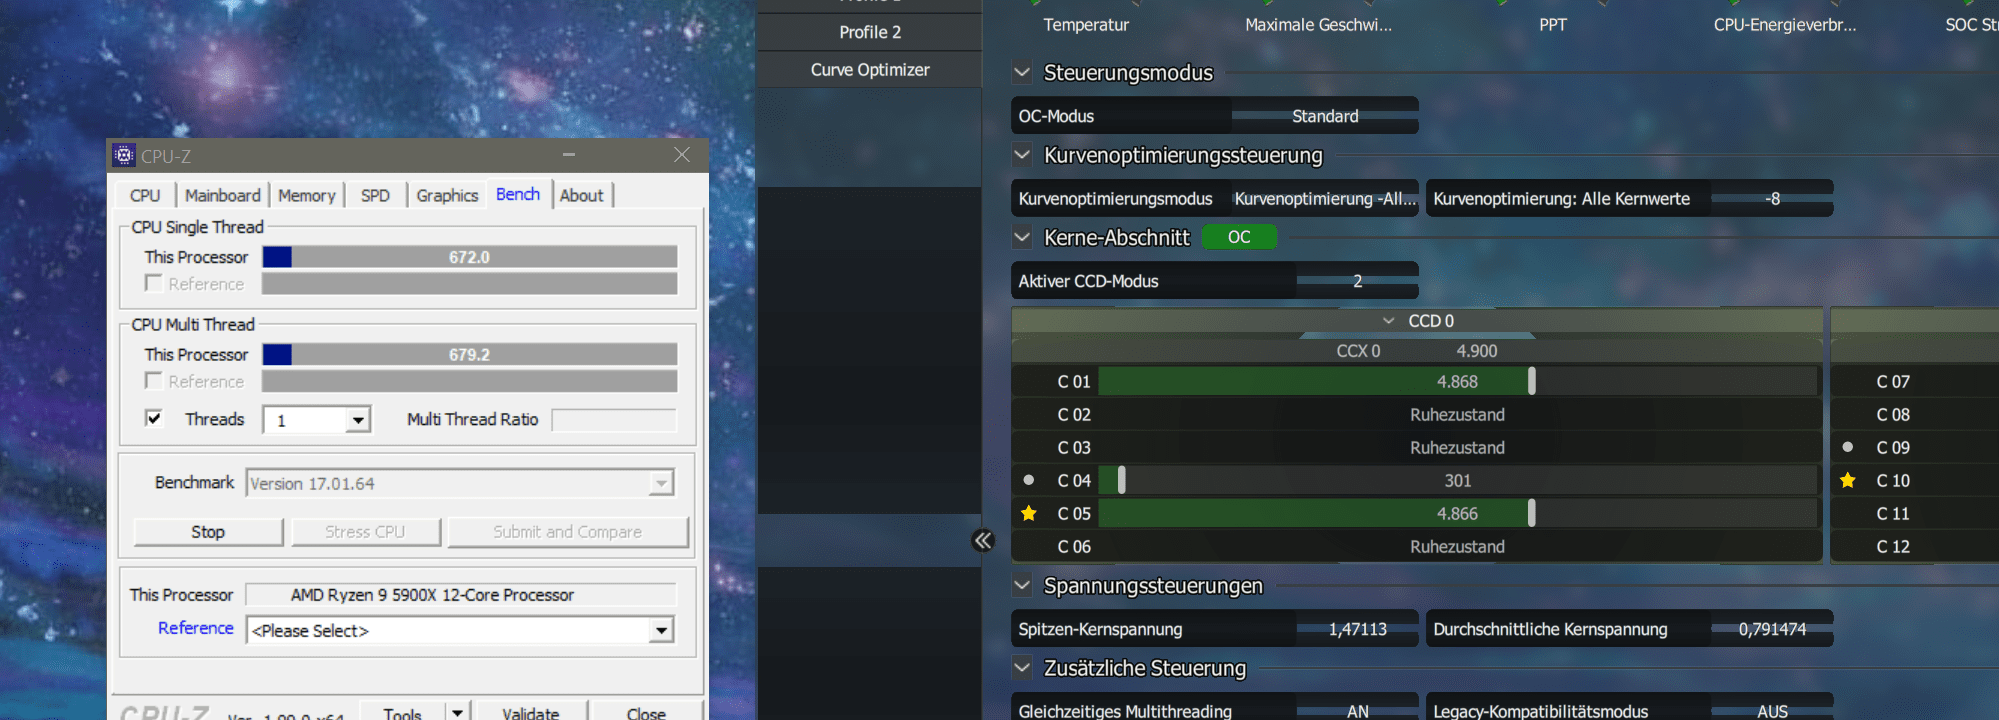Image resolution: width=1999 pixels, height=720 pixels.
Task: Toggle the Single Thread Reference checkbox
Action: 153,283
